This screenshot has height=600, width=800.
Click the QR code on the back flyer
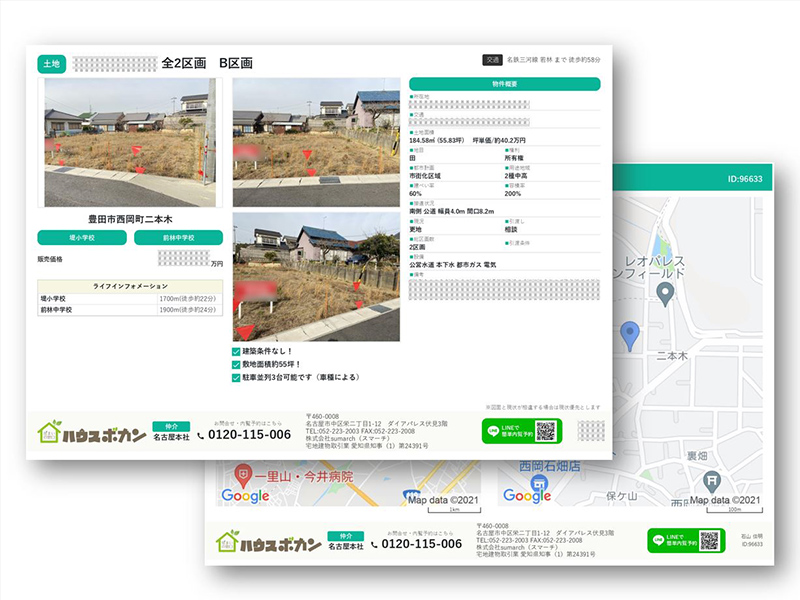point(709,540)
